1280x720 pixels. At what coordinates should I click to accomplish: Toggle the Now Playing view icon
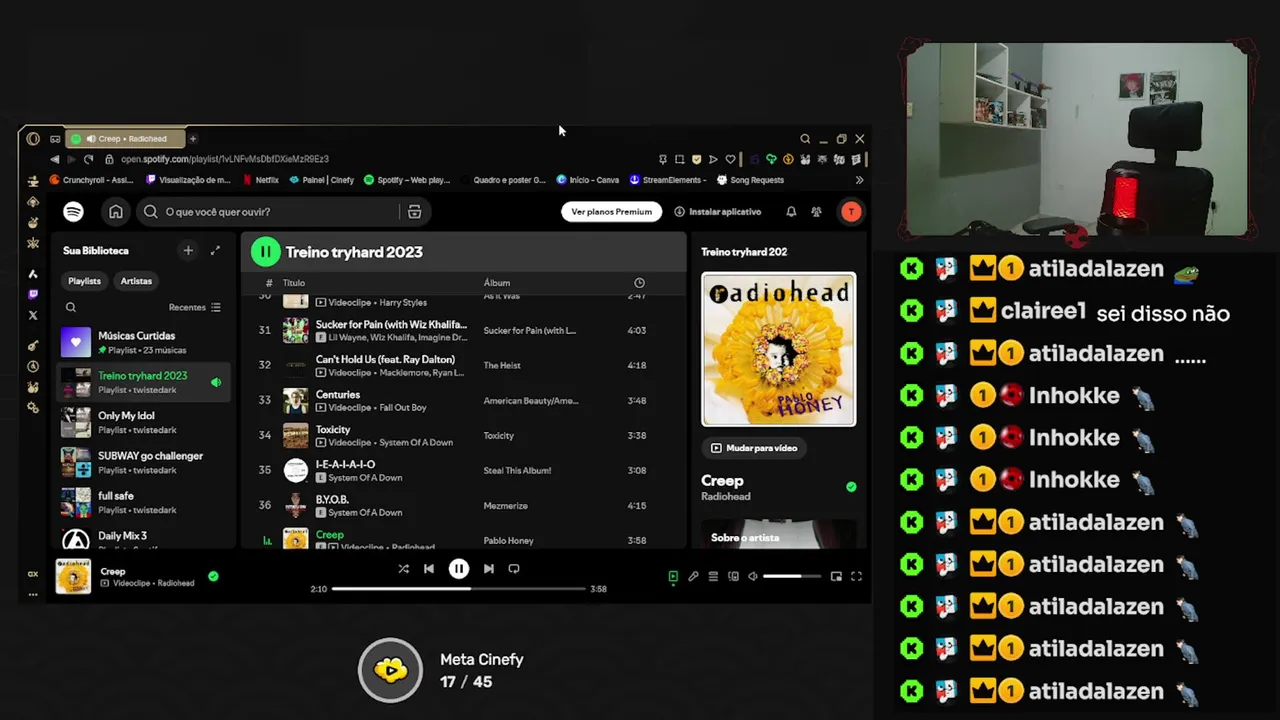pyautogui.click(x=673, y=576)
